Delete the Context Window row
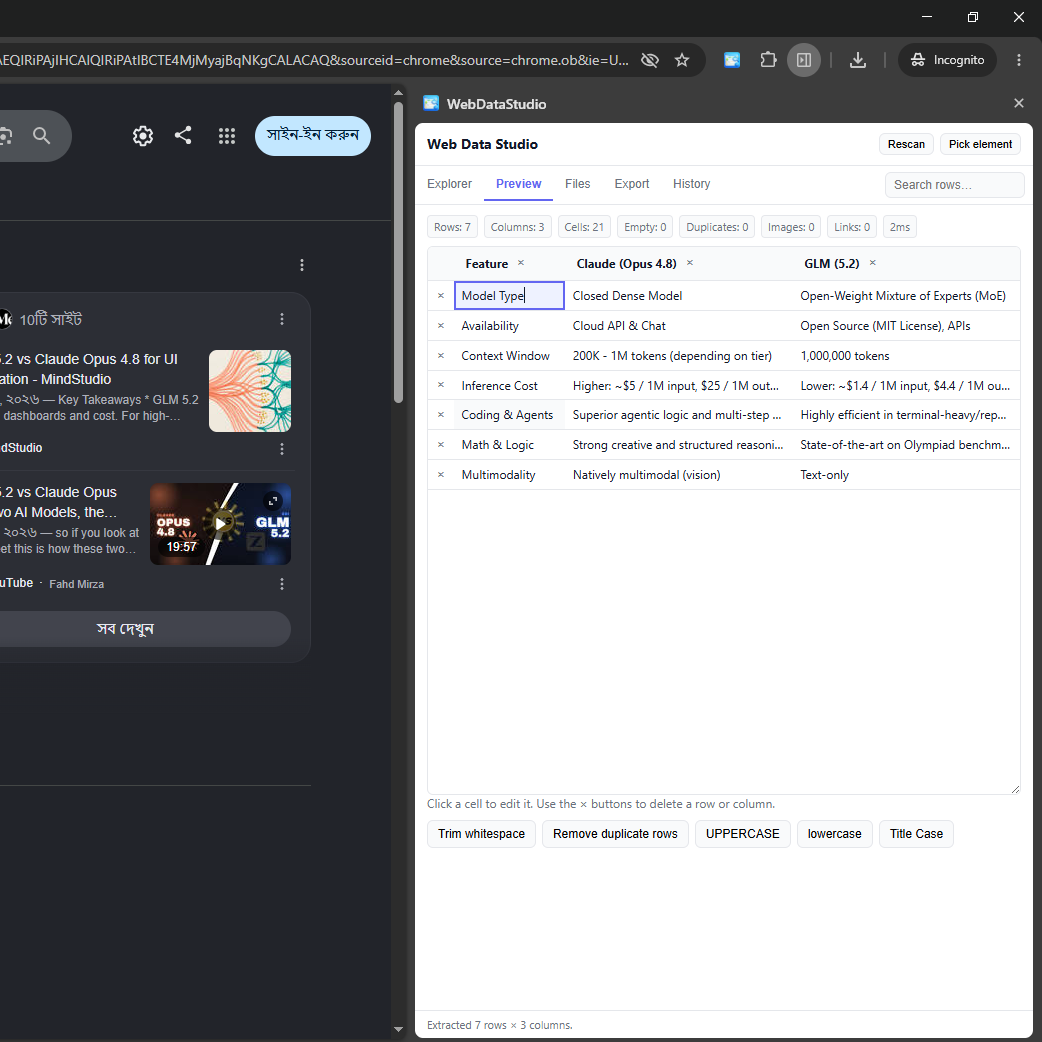Image resolution: width=1042 pixels, height=1042 pixels. (x=441, y=356)
